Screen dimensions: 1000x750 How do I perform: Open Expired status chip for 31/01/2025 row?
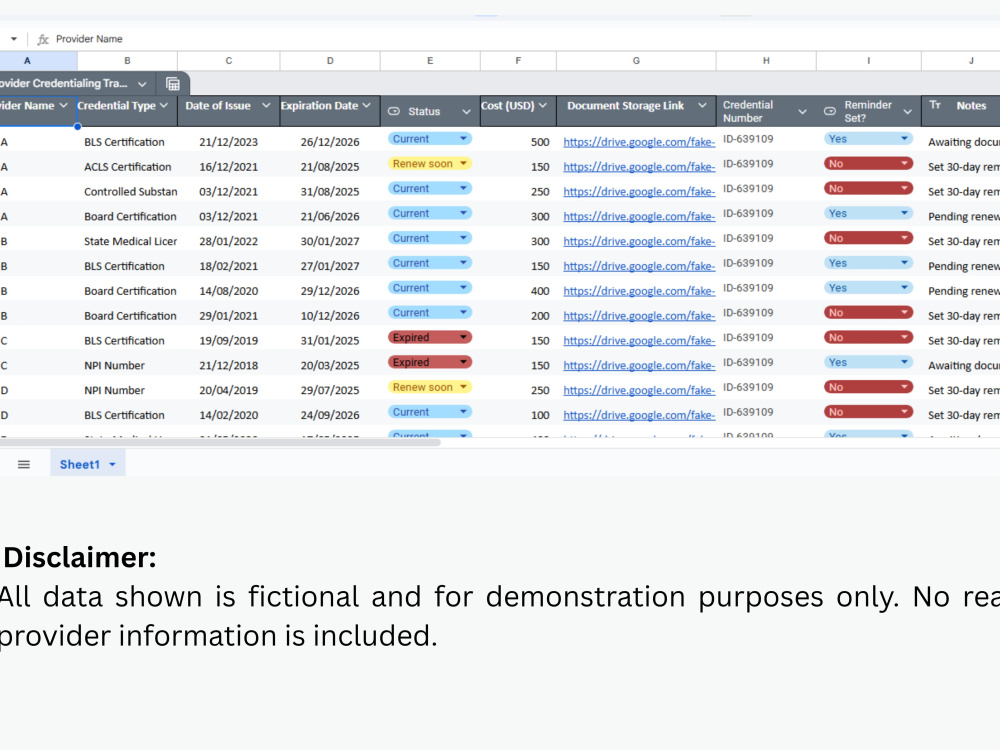[430, 337]
